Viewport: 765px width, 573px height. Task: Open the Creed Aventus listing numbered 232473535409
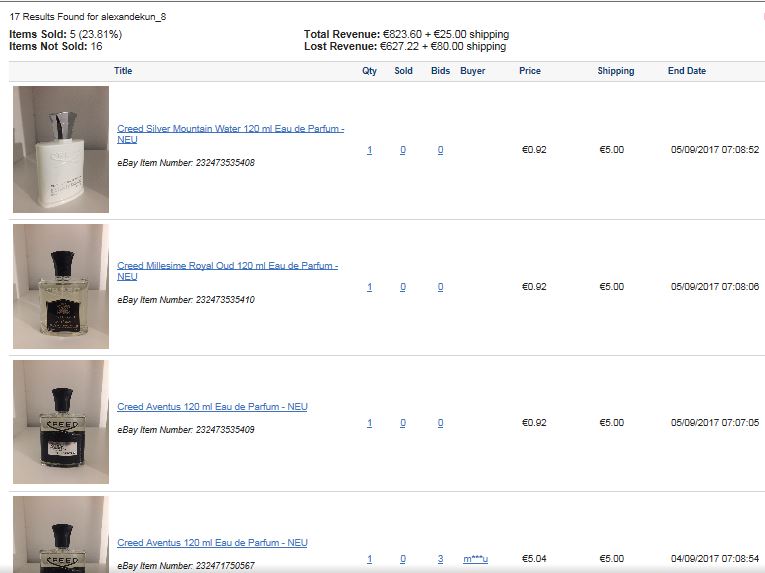tap(212, 407)
